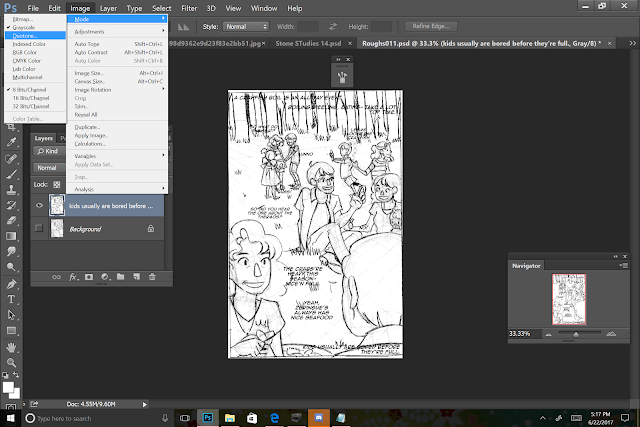The height and width of the screenshot is (427, 640).
Task: Click the background color swatch
Action: tap(16, 394)
